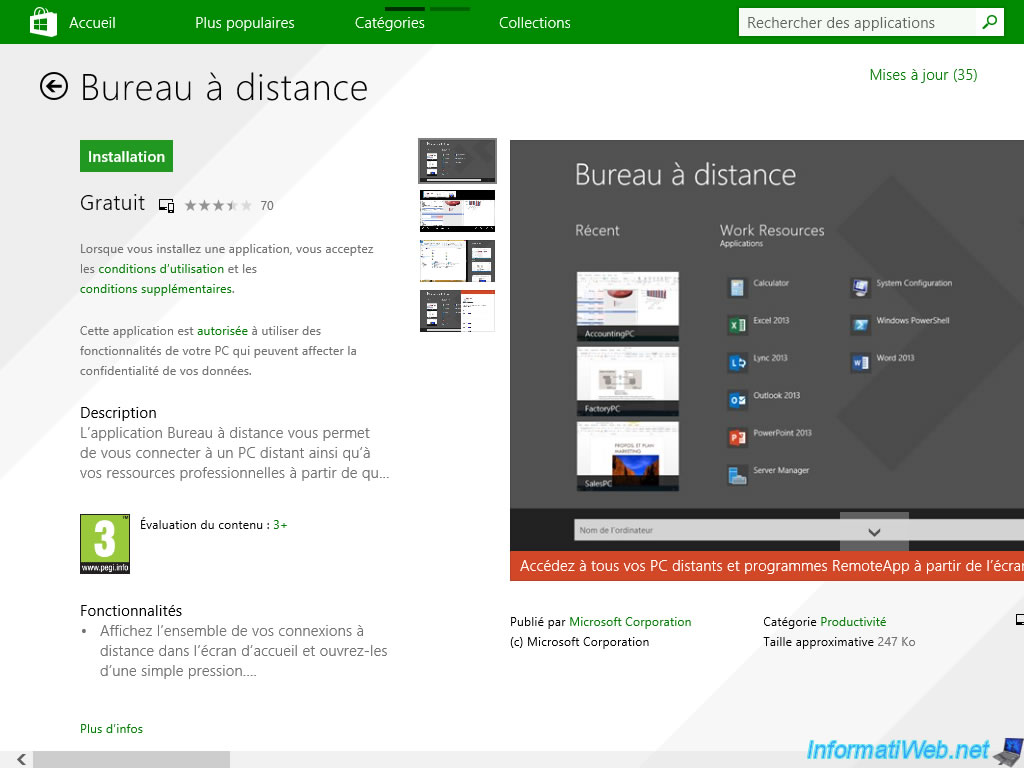This screenshot has width=1024, height=768.
Task: Click the Outlook 2013 icon in the screenshot
Action: (x=737, y=400)
